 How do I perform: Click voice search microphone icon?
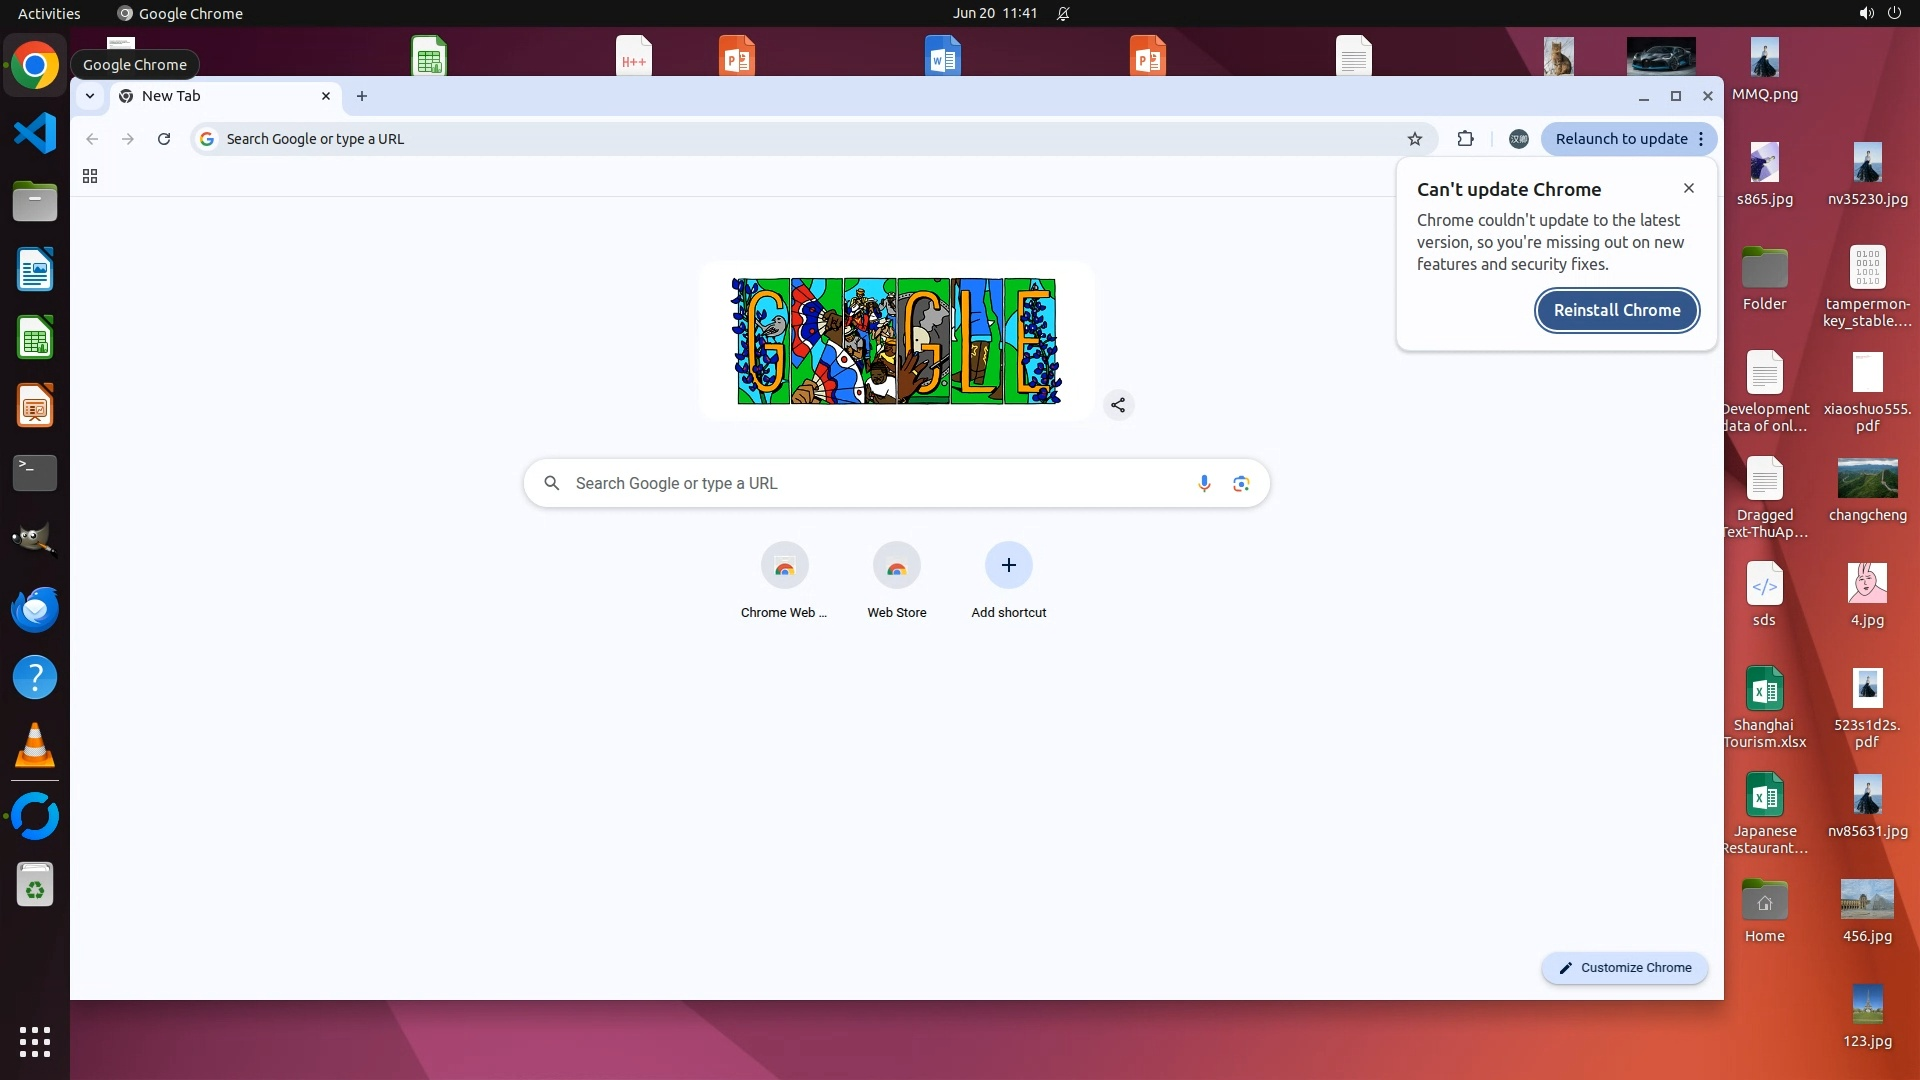[x=1204, y=484]
